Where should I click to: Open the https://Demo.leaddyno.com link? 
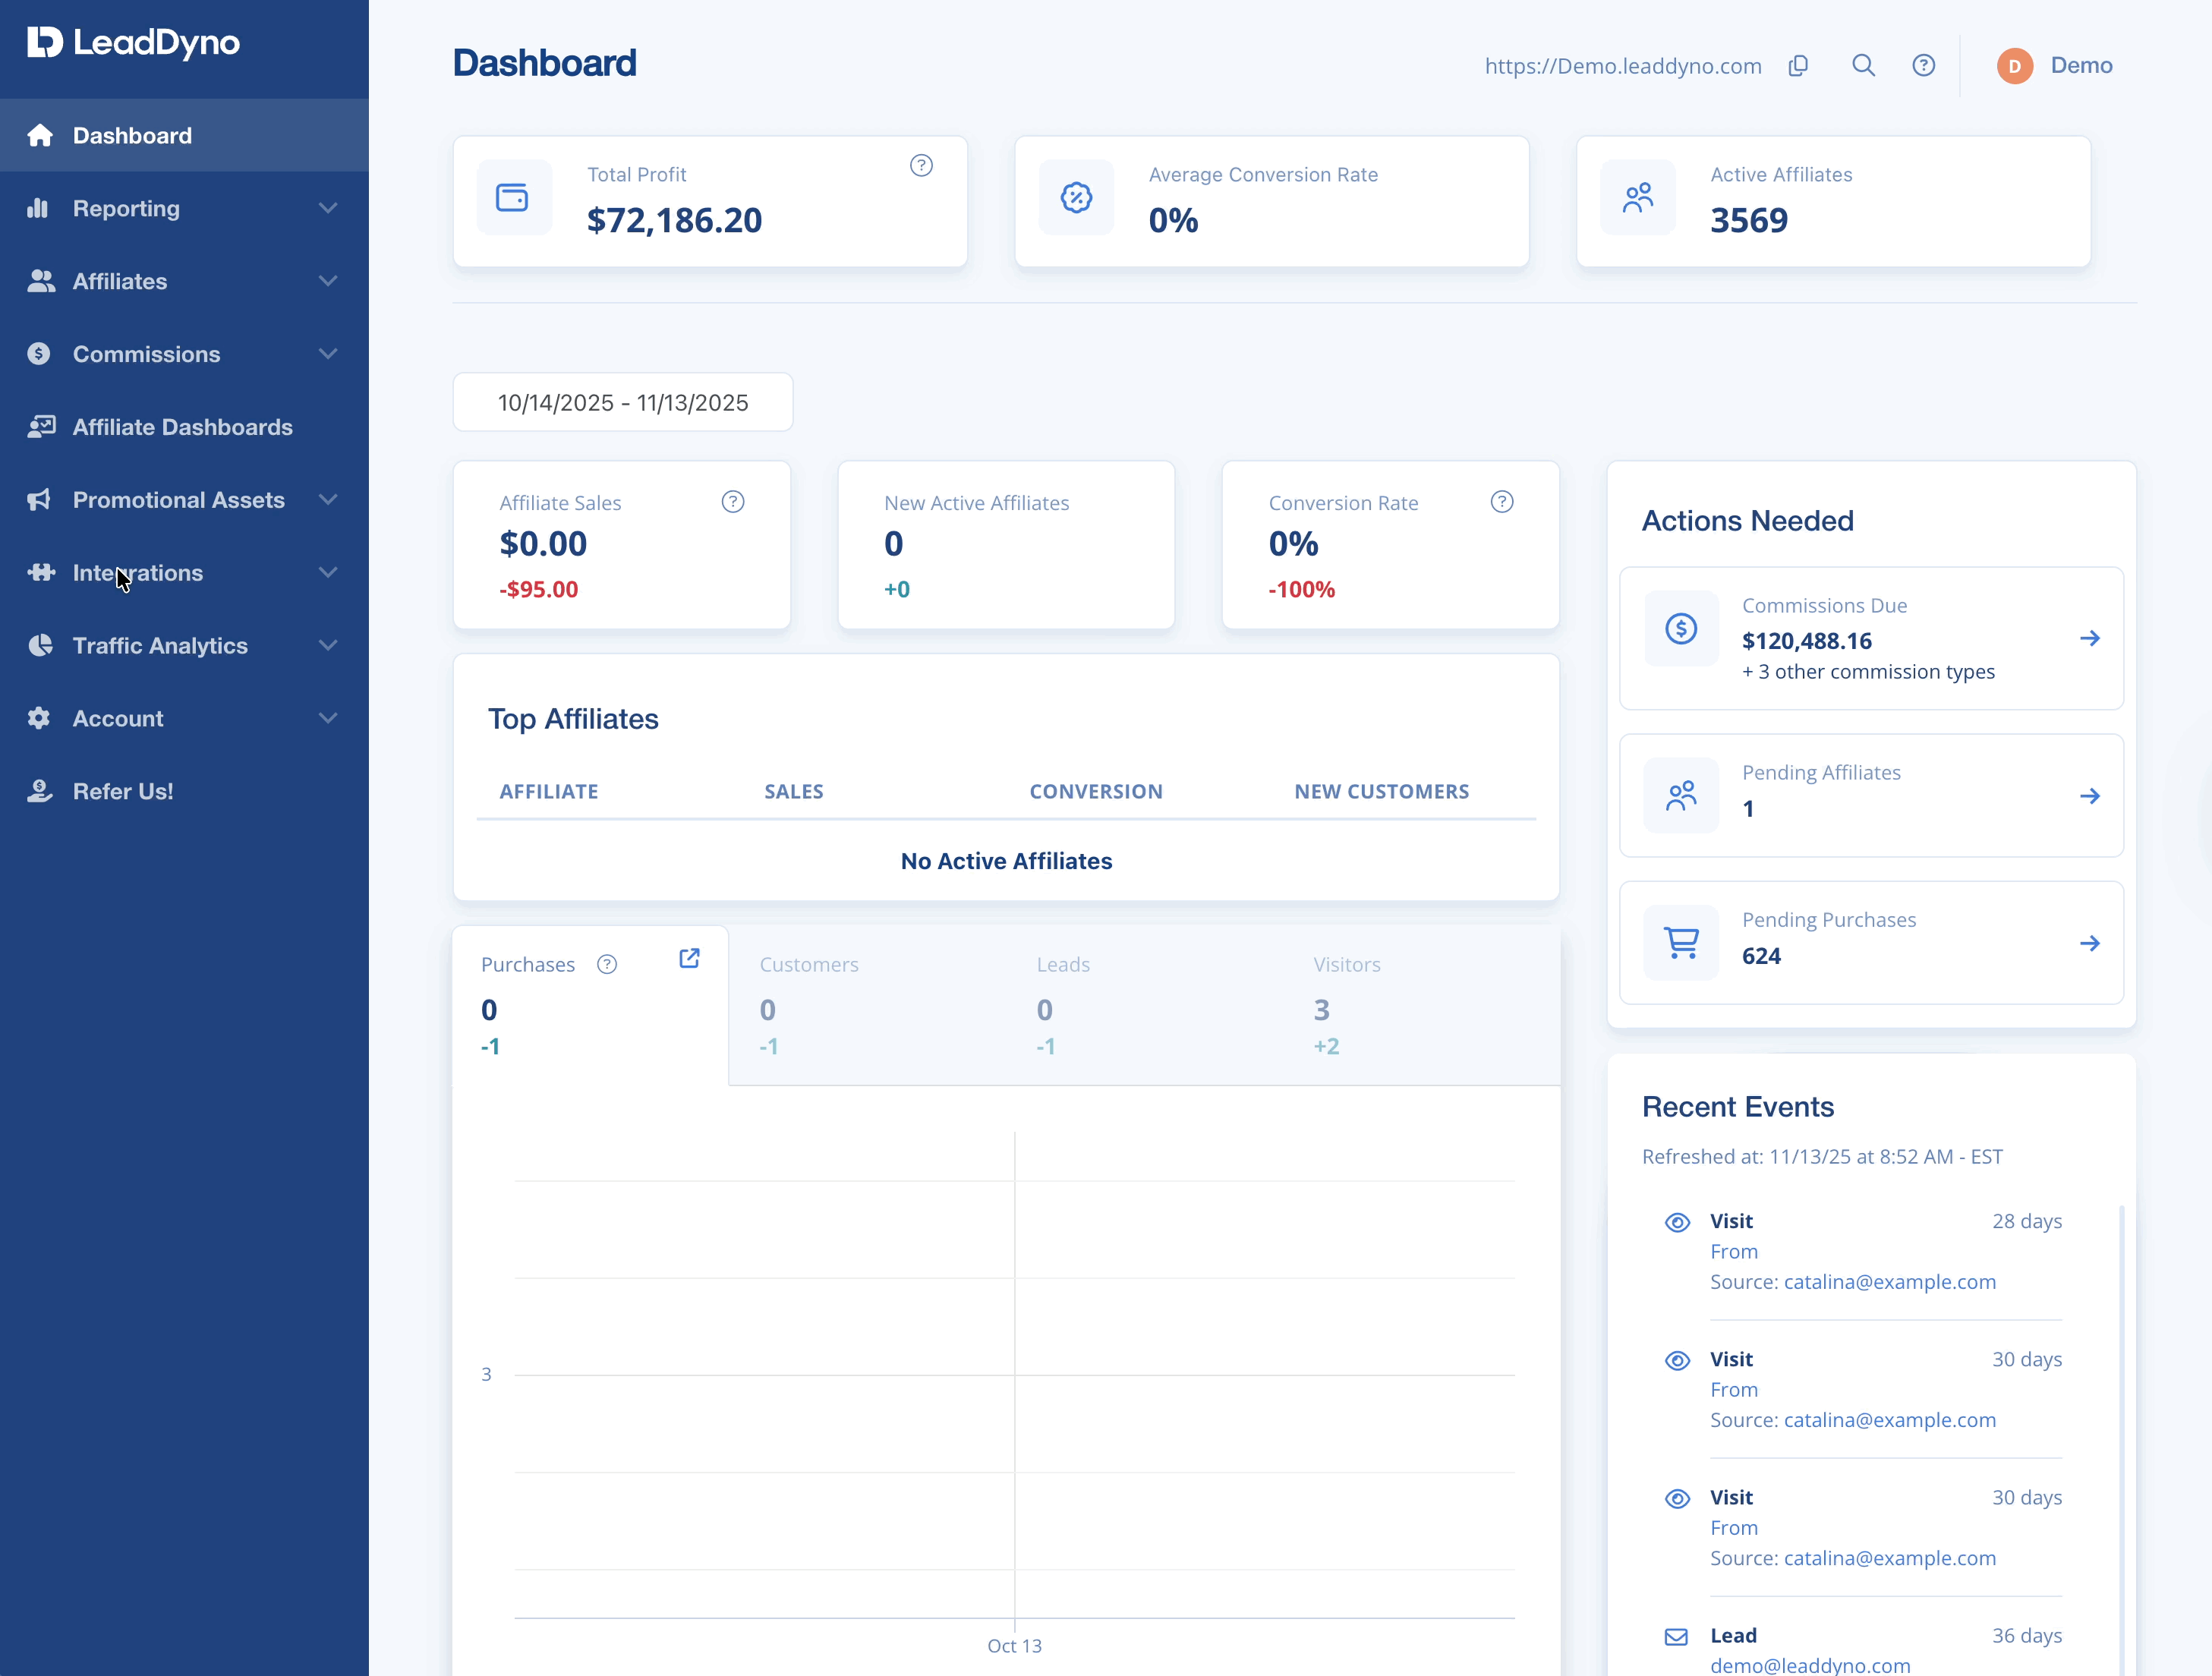click(1623, 66)
